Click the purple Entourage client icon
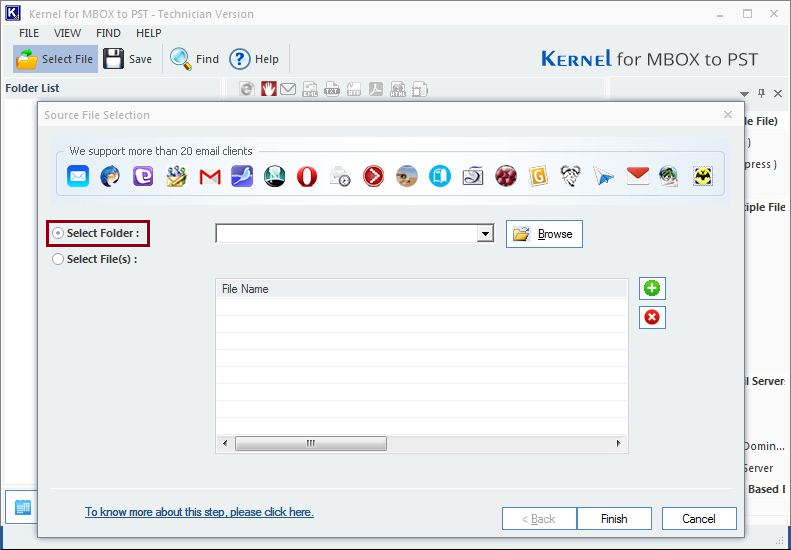This screenshot has width=791, height=550. (x=143, y=177)
